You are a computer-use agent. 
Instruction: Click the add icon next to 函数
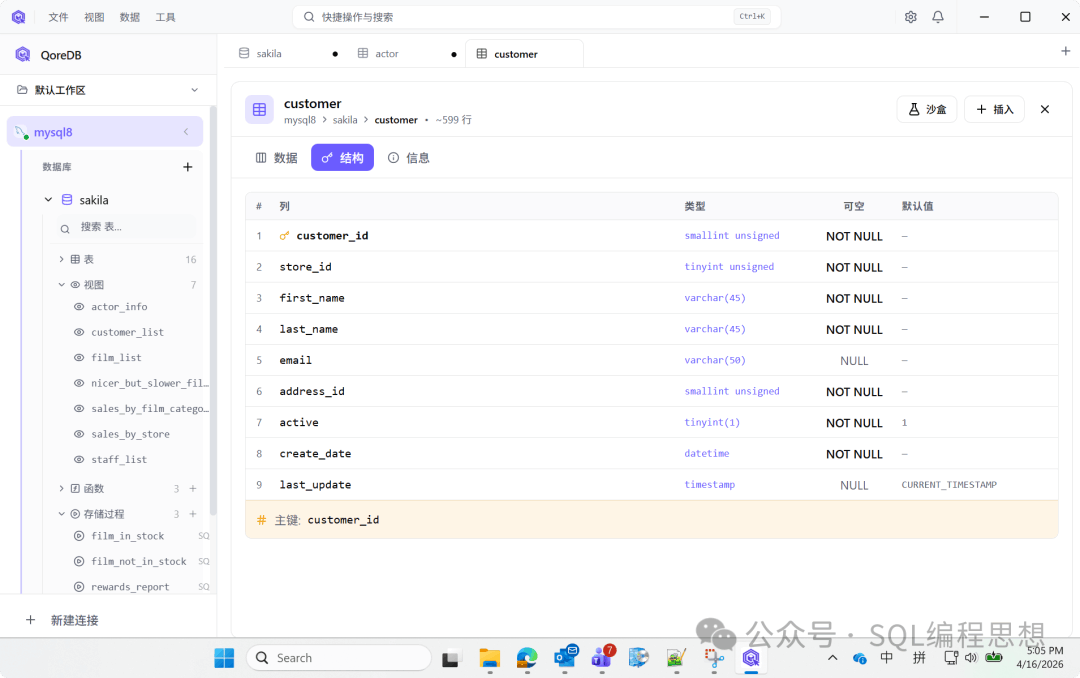[x=193, y=489]
